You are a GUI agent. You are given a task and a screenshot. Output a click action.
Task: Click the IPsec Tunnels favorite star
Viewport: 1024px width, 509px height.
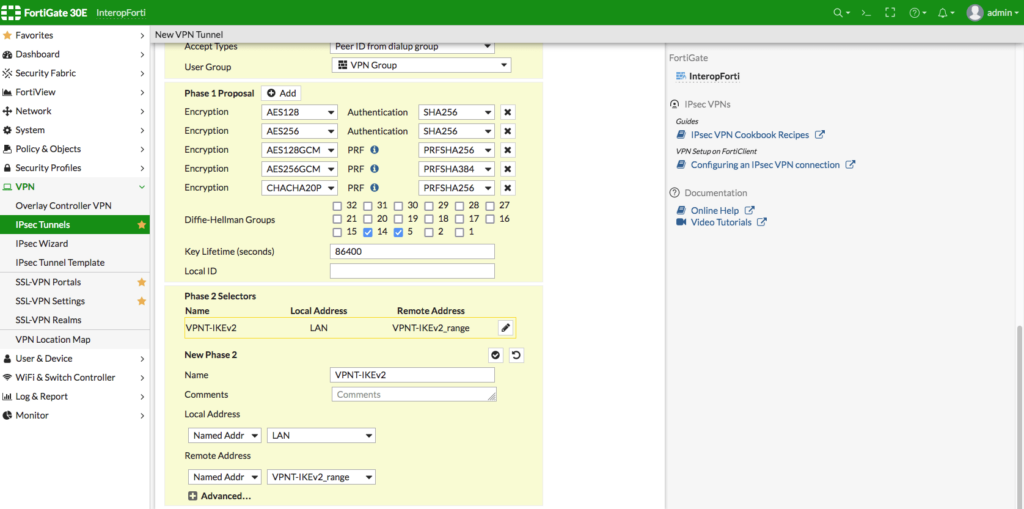(141, 225)
